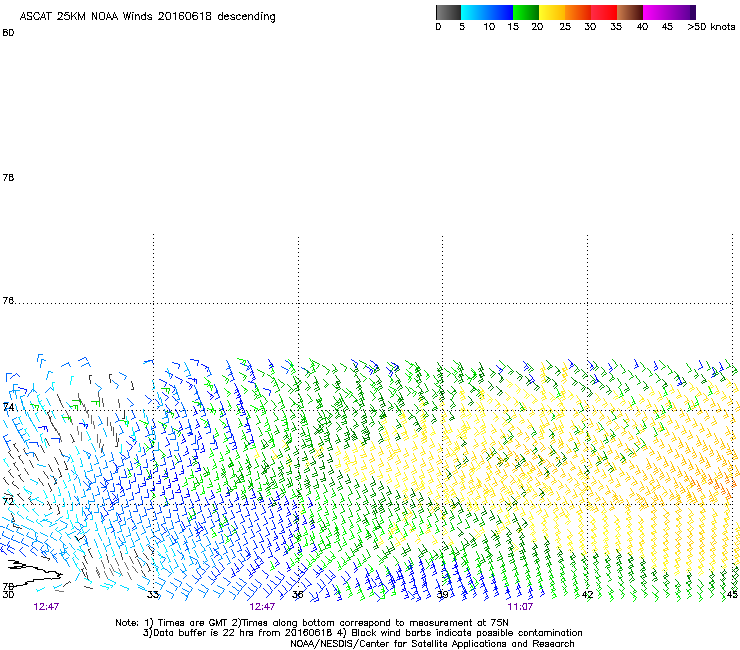740x650 pixels.
Task: Click the red 30-35 knots legend segment
Action: pyautogui.click(x=604, y=12)
